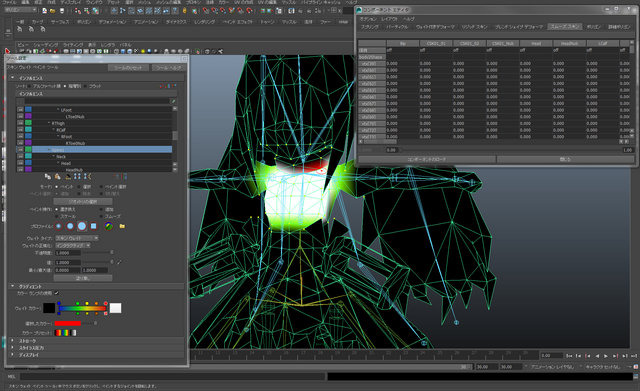
Task: Go to end of playback range
Action: point(633,356)
